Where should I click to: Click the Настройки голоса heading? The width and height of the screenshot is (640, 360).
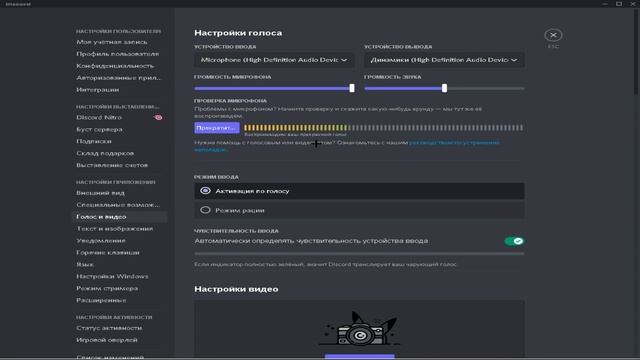[x=238, y=33]
